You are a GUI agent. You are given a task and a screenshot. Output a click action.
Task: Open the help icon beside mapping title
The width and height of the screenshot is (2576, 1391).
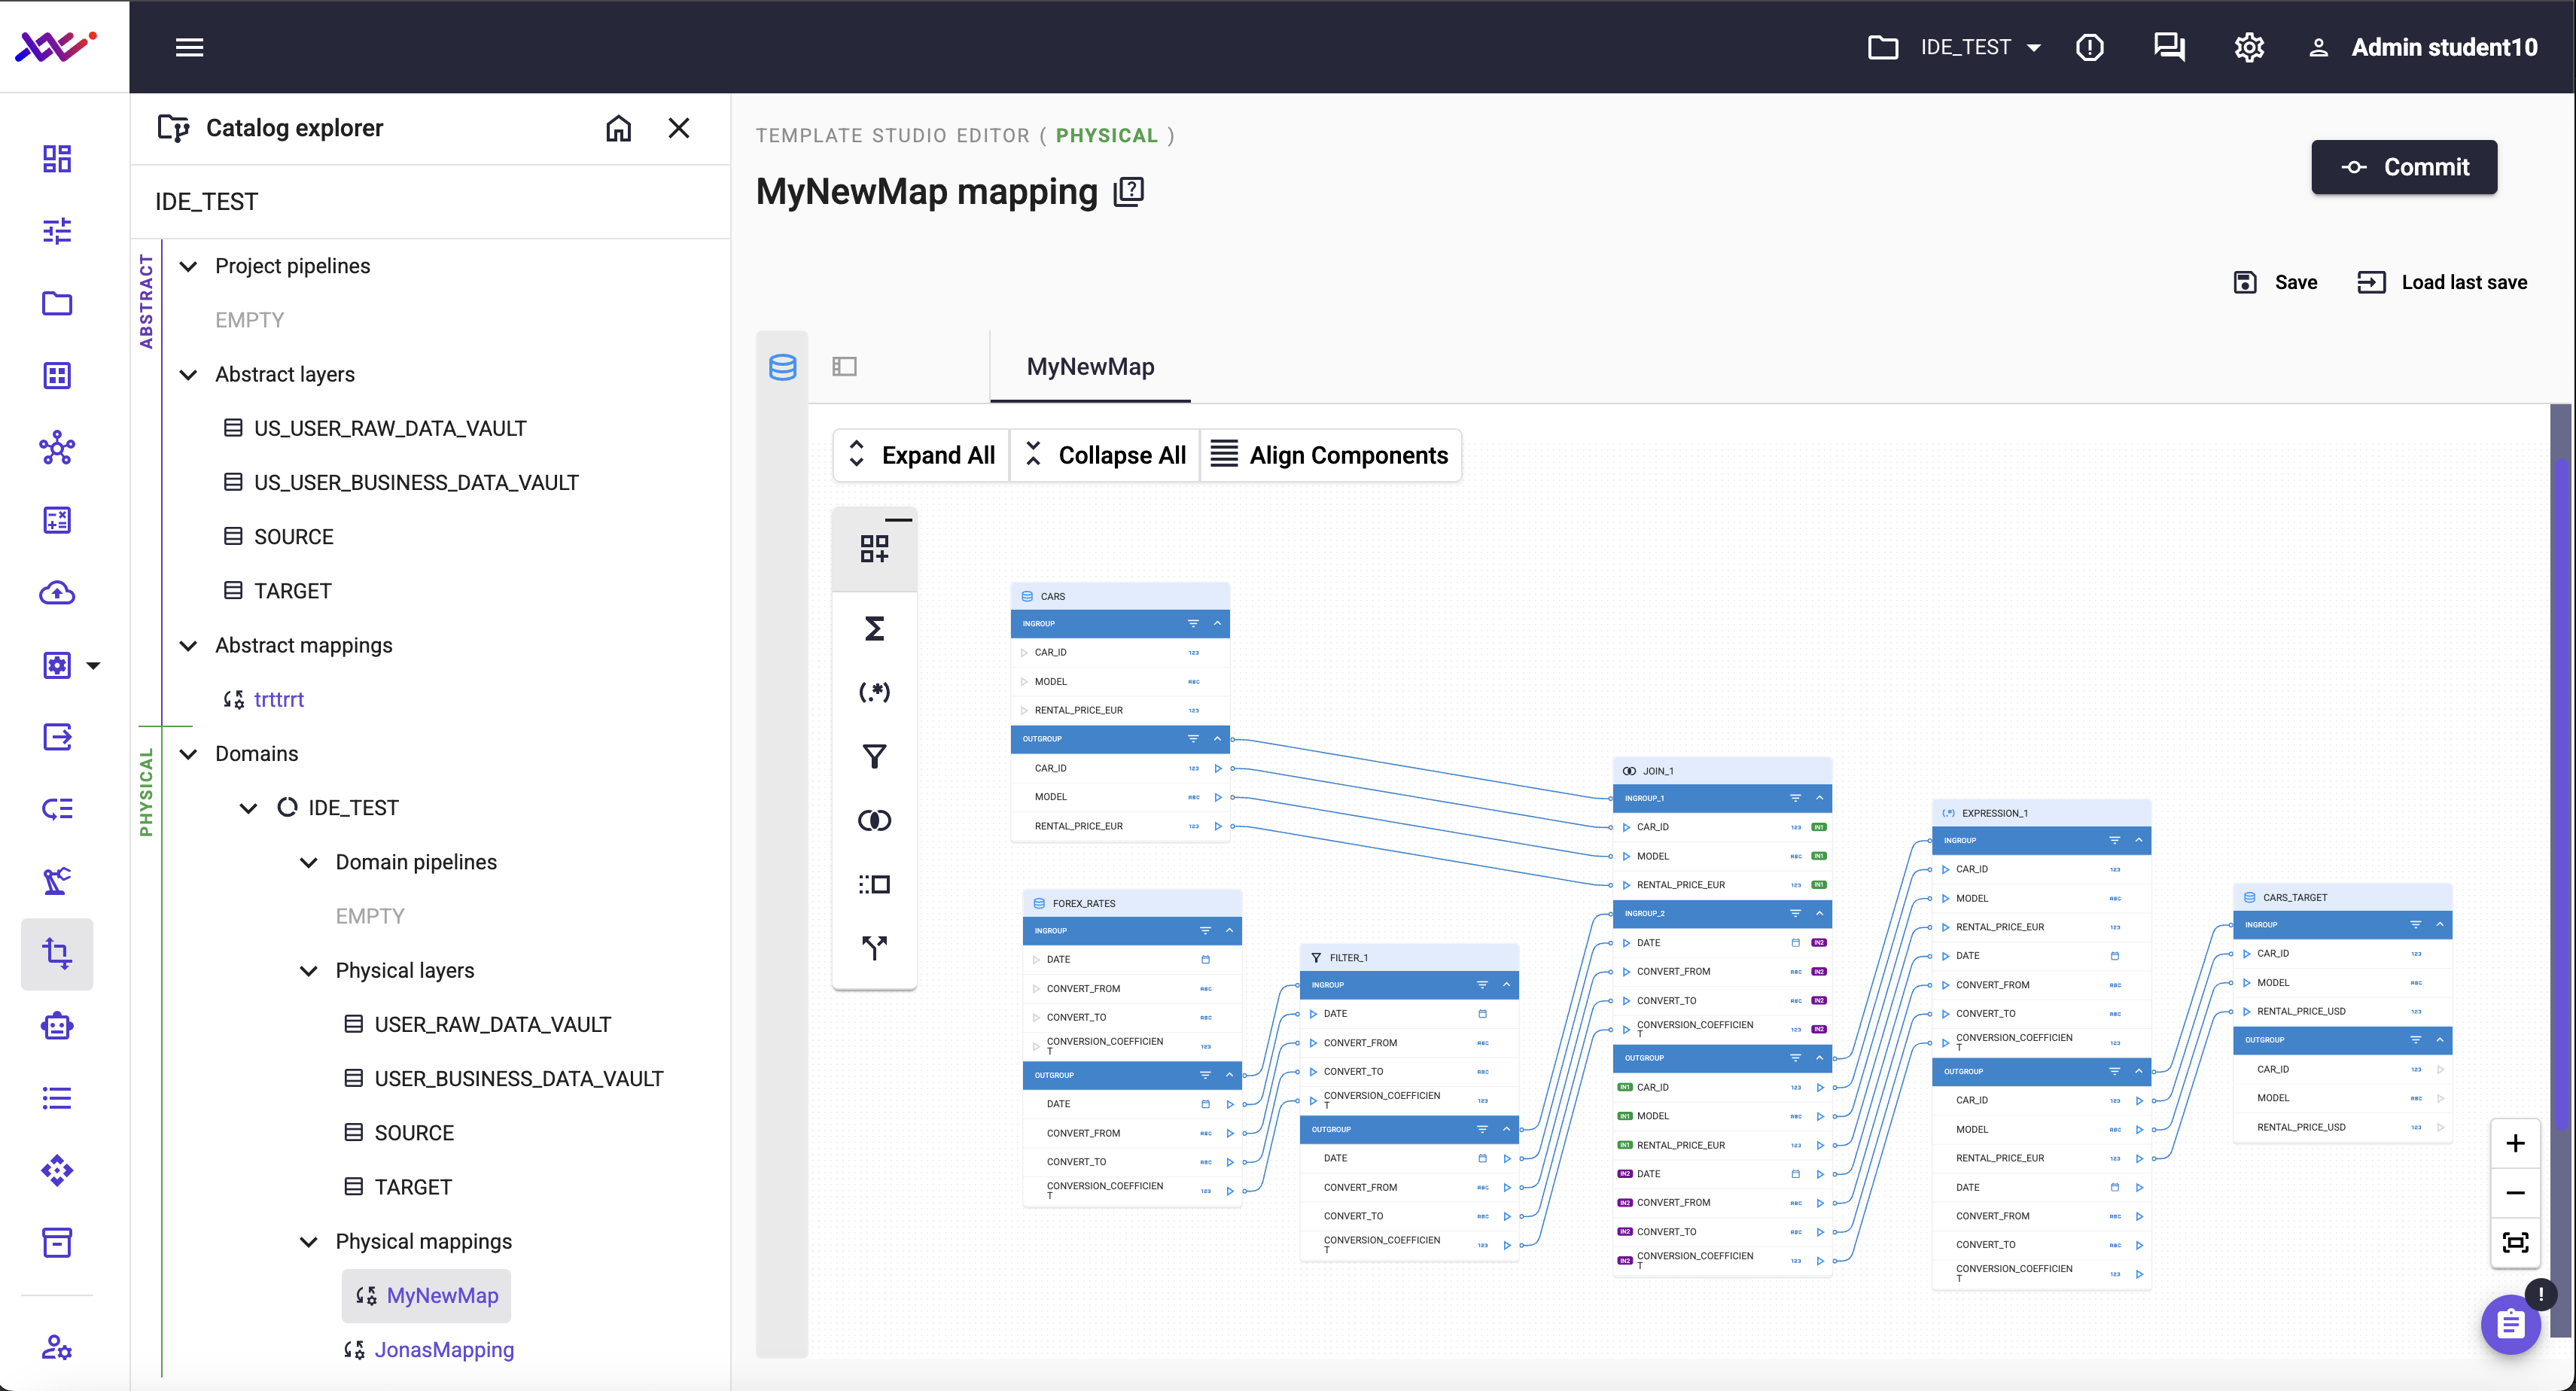(1128, 191)
